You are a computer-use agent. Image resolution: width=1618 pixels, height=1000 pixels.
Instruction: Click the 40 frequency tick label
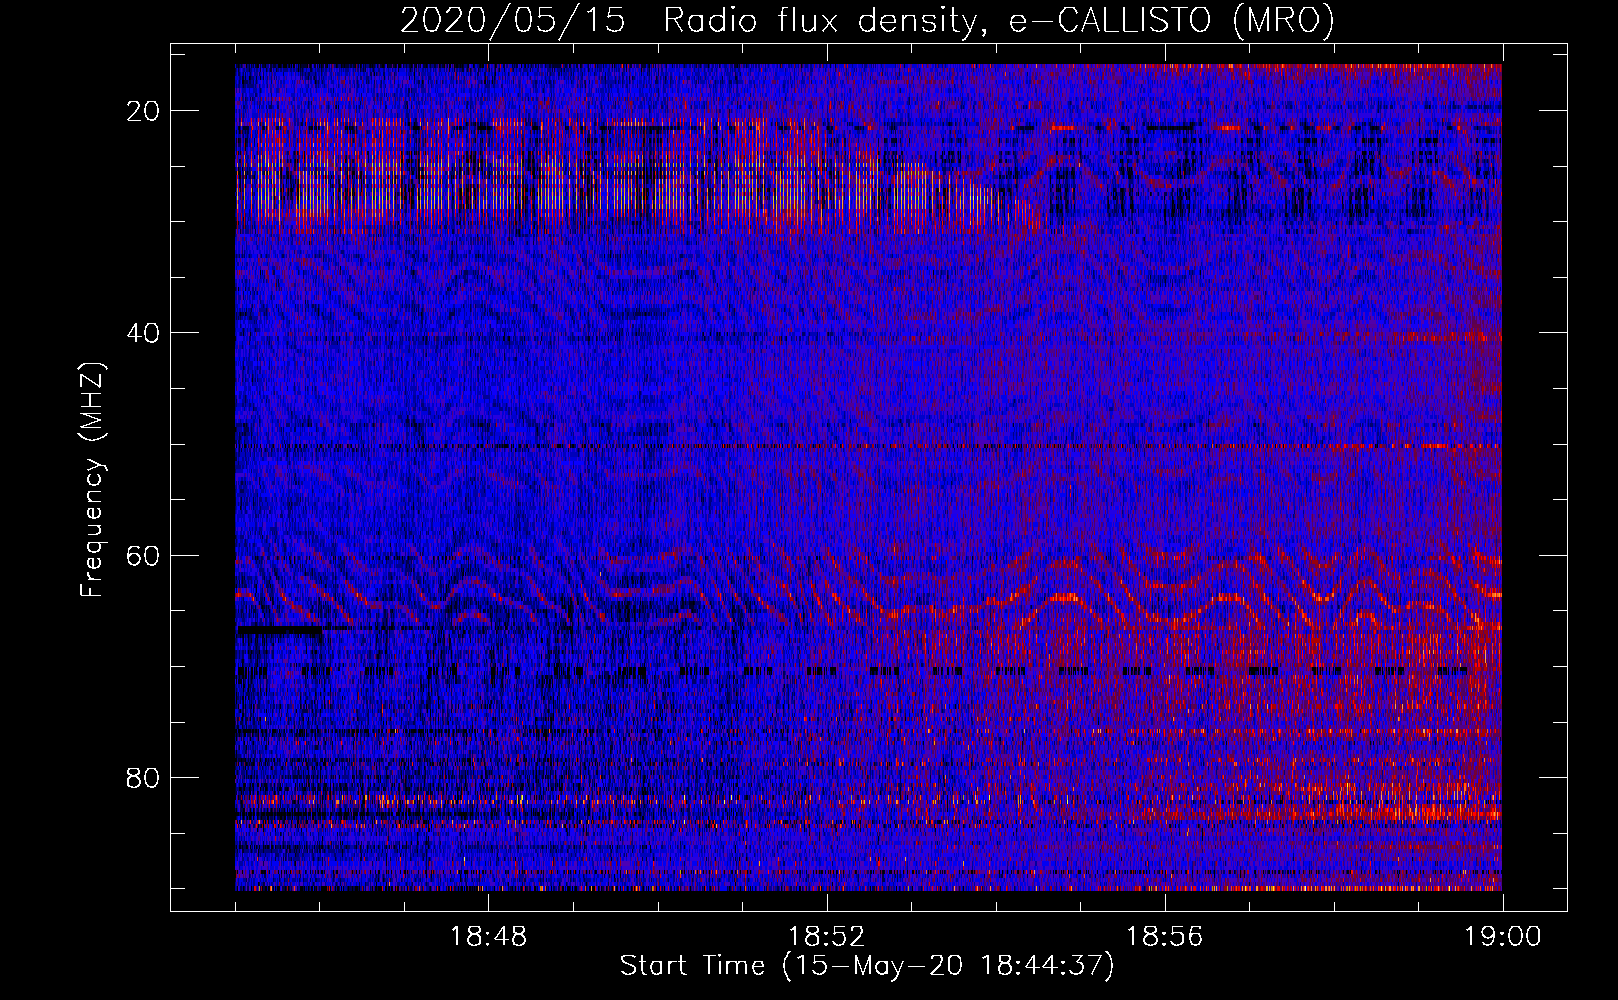(x=144, y=333)
